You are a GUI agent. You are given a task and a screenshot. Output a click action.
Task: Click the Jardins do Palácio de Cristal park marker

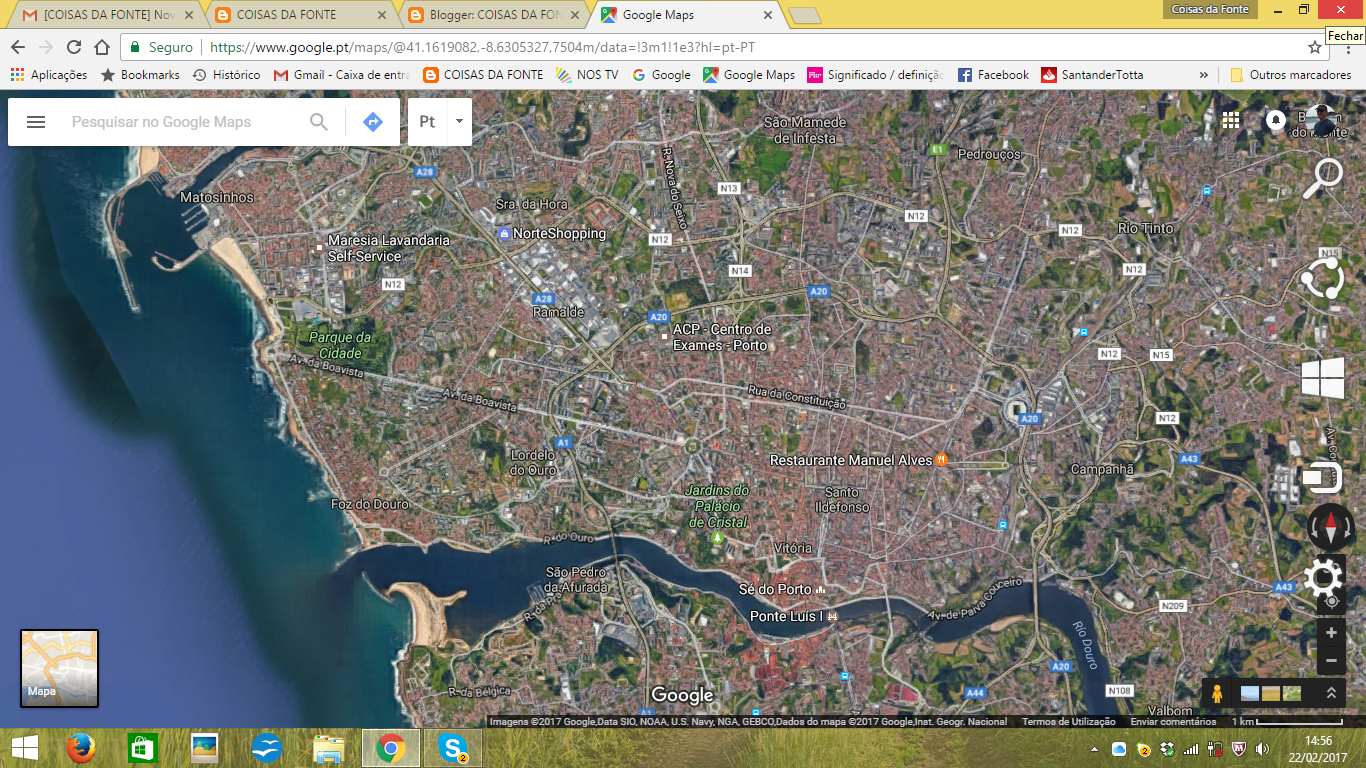point(716,539)
